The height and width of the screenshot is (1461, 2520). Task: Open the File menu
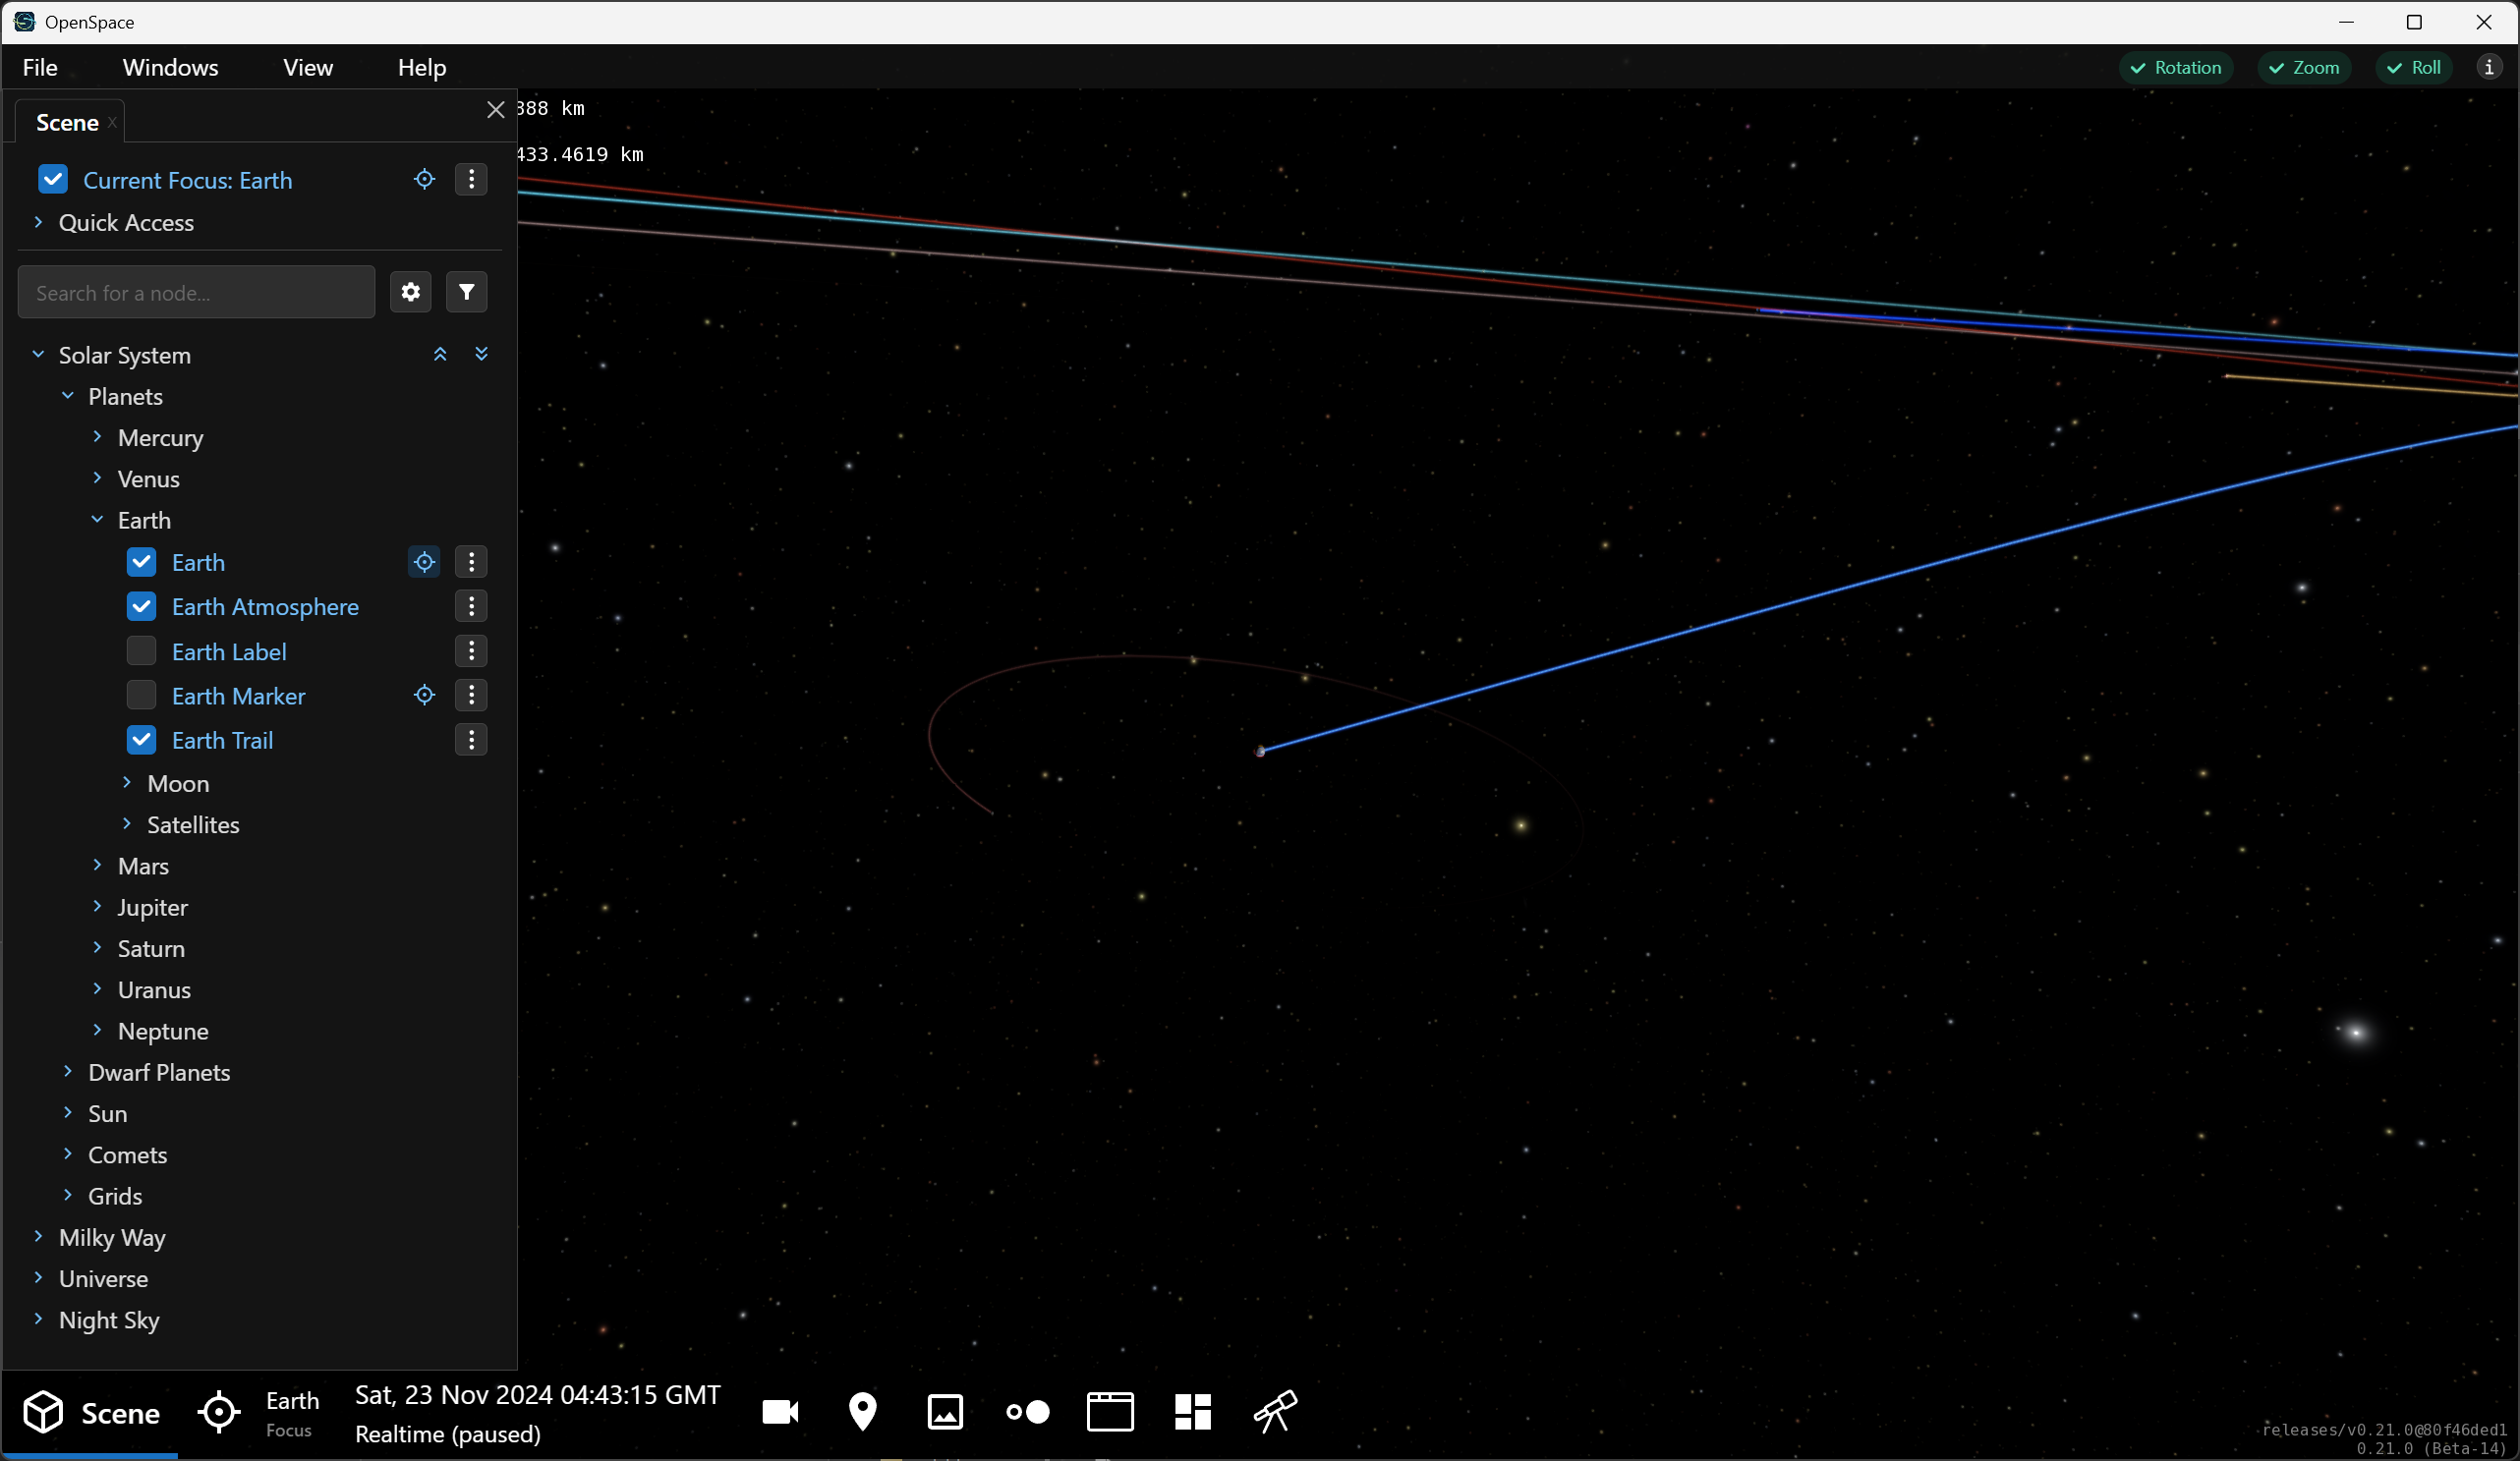tap(40, 67)
